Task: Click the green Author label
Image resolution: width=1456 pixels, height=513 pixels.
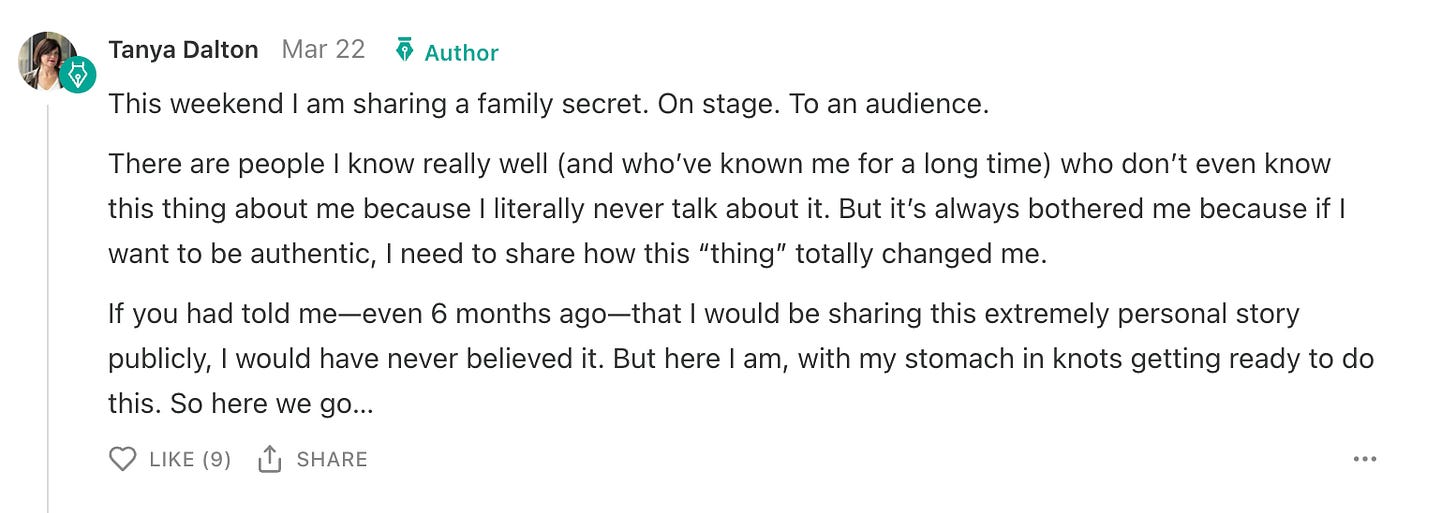Action: 461,52
